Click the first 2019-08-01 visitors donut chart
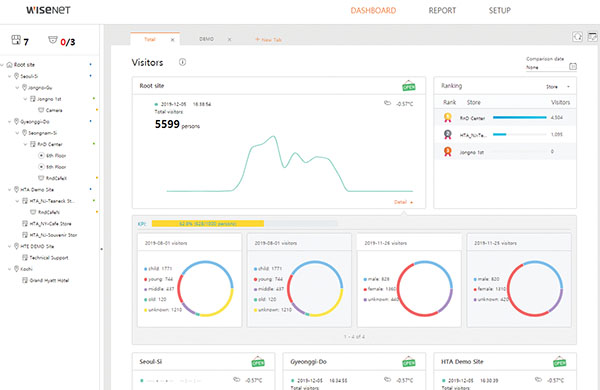The image size is (600, 390). (205, 289)
